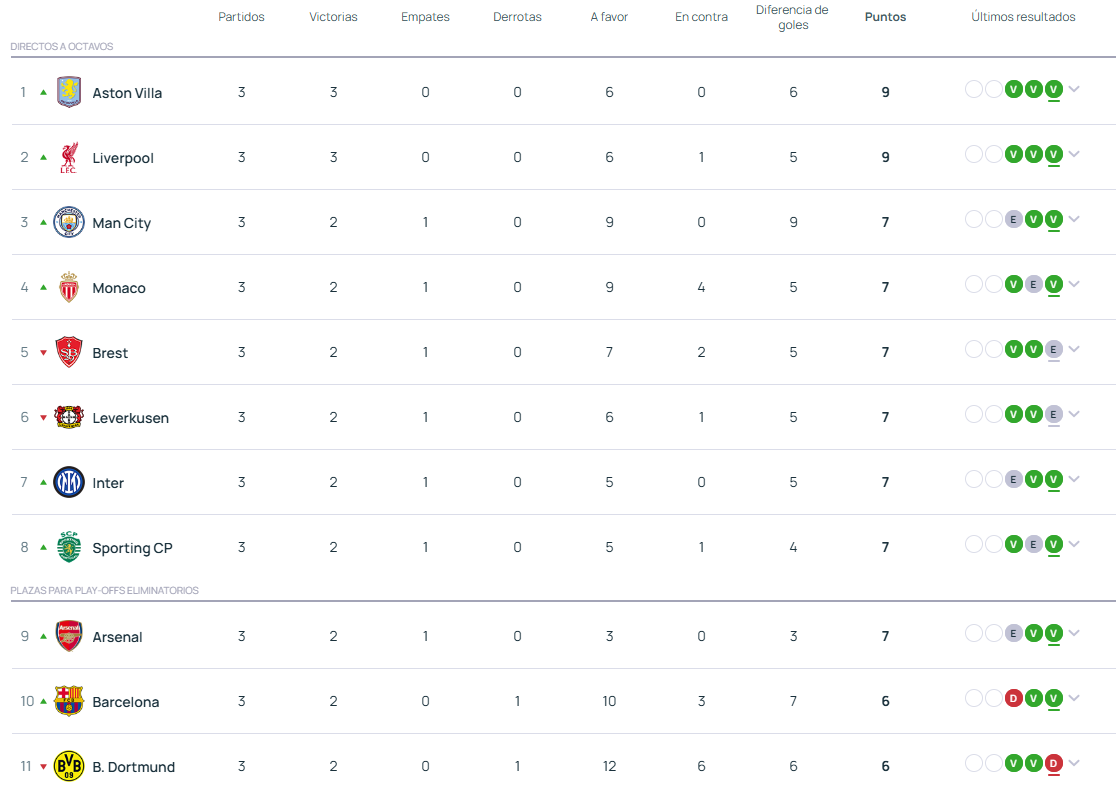The height and width of the screenshot is (790, 1116).
Task: Open the Arsenal team name link
Action: coord(117,637)
